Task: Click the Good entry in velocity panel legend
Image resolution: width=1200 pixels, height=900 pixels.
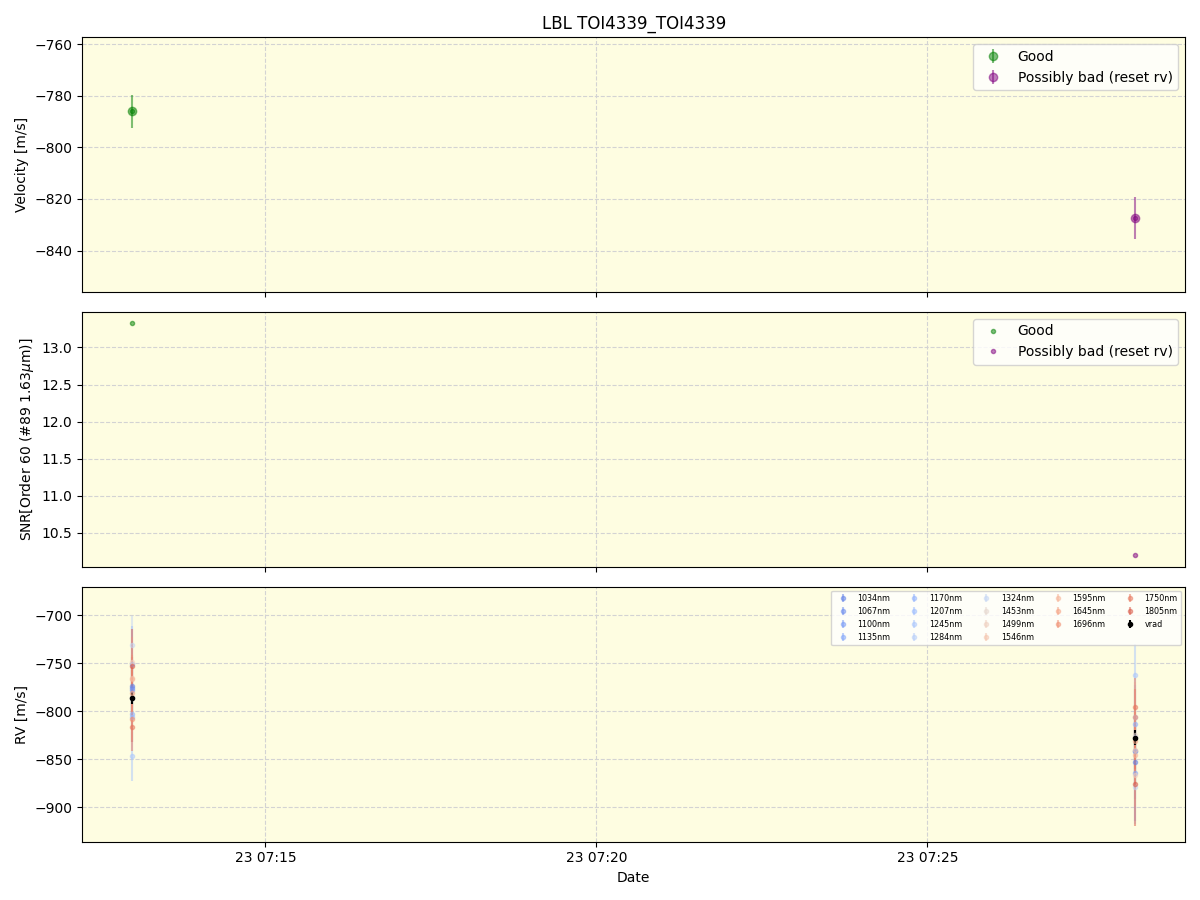Action: point(1035,56)
